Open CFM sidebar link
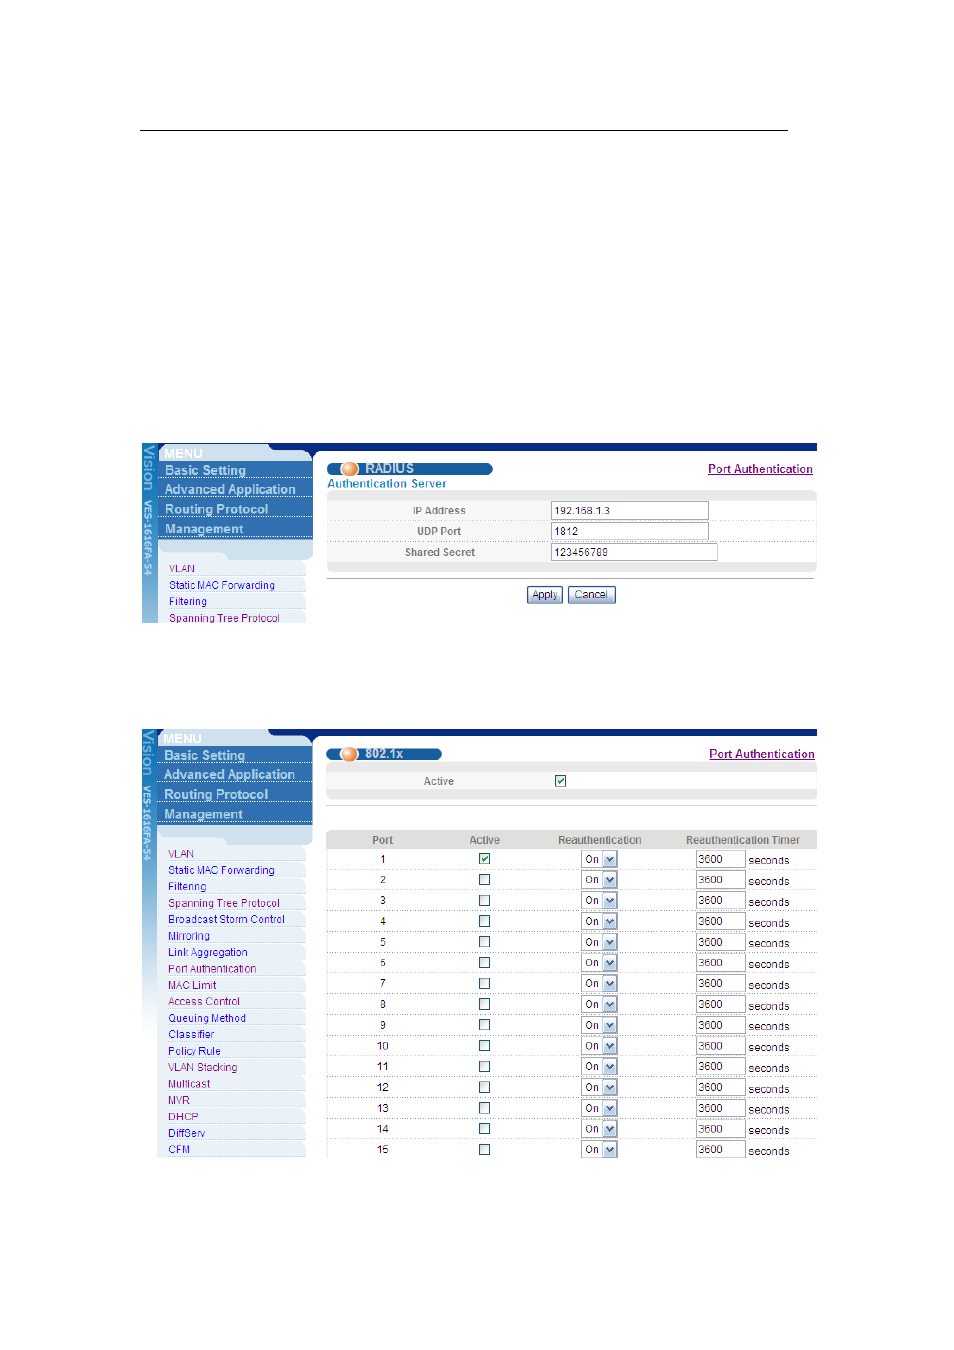 click(179, 1150)
